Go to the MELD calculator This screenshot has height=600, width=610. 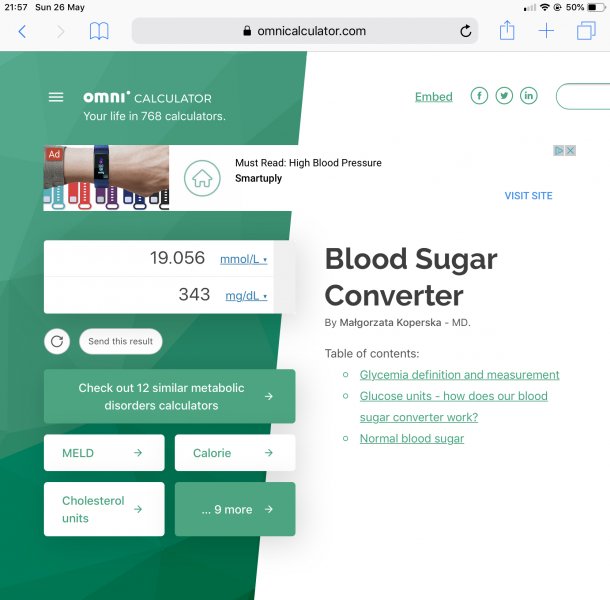104,453
